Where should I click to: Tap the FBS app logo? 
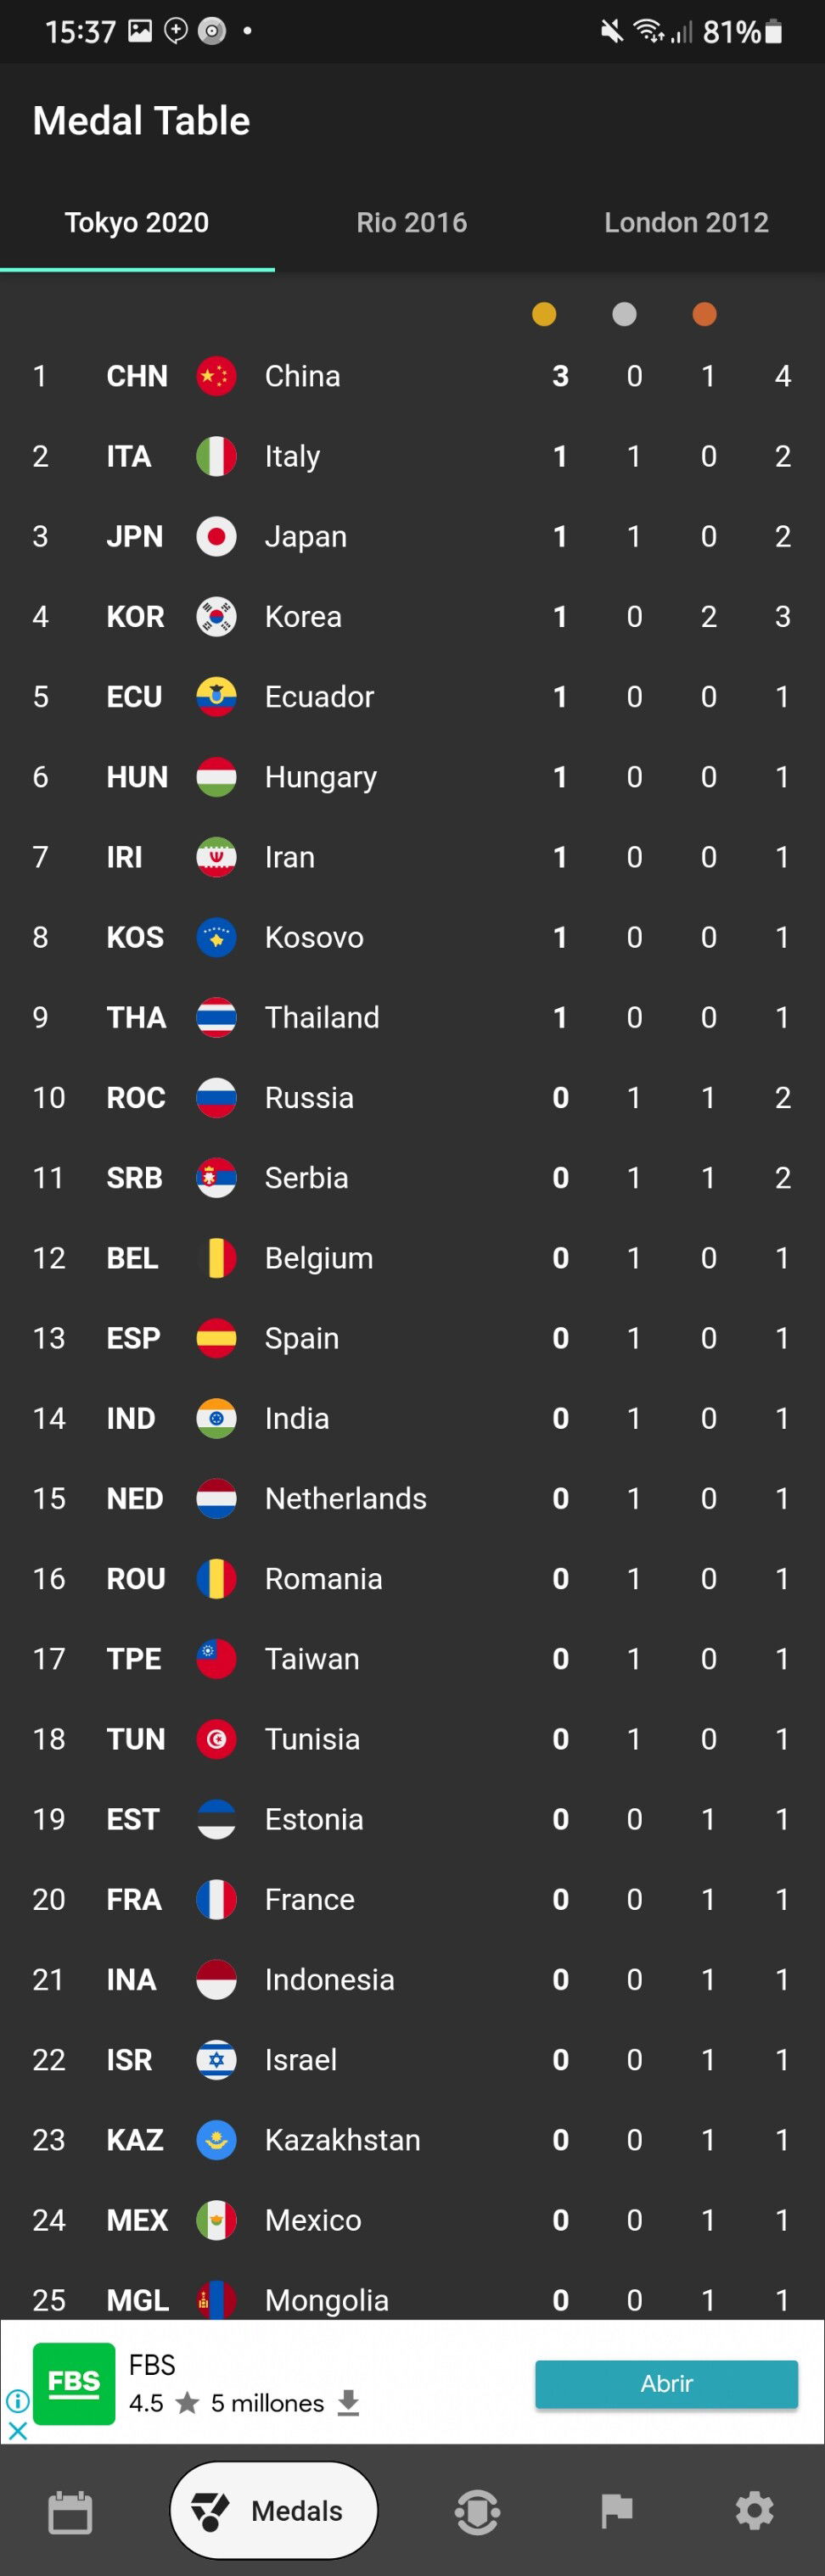click(x=74, y=2383)
